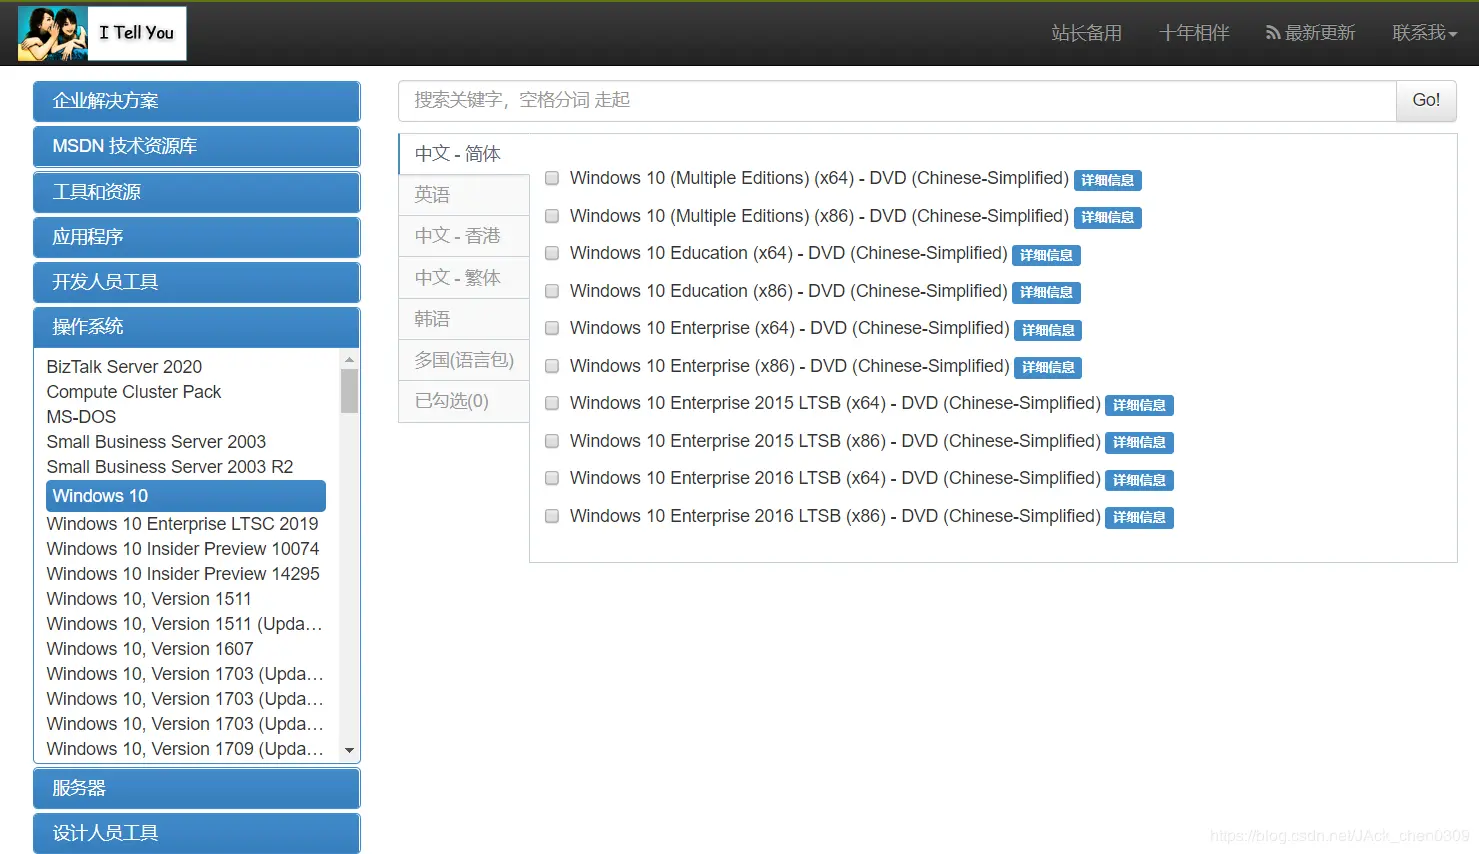Switch to the 英语 tab
Viewport: 1479px width, 854px height.
[x=464, y=195]
